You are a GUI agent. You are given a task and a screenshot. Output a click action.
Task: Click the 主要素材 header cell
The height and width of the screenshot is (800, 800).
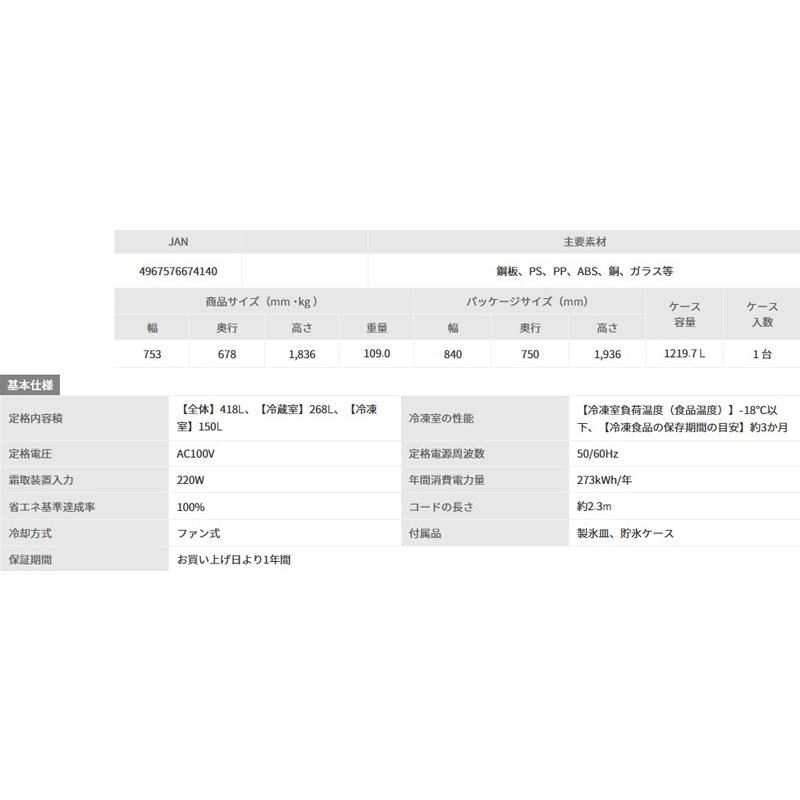(585, 242)
